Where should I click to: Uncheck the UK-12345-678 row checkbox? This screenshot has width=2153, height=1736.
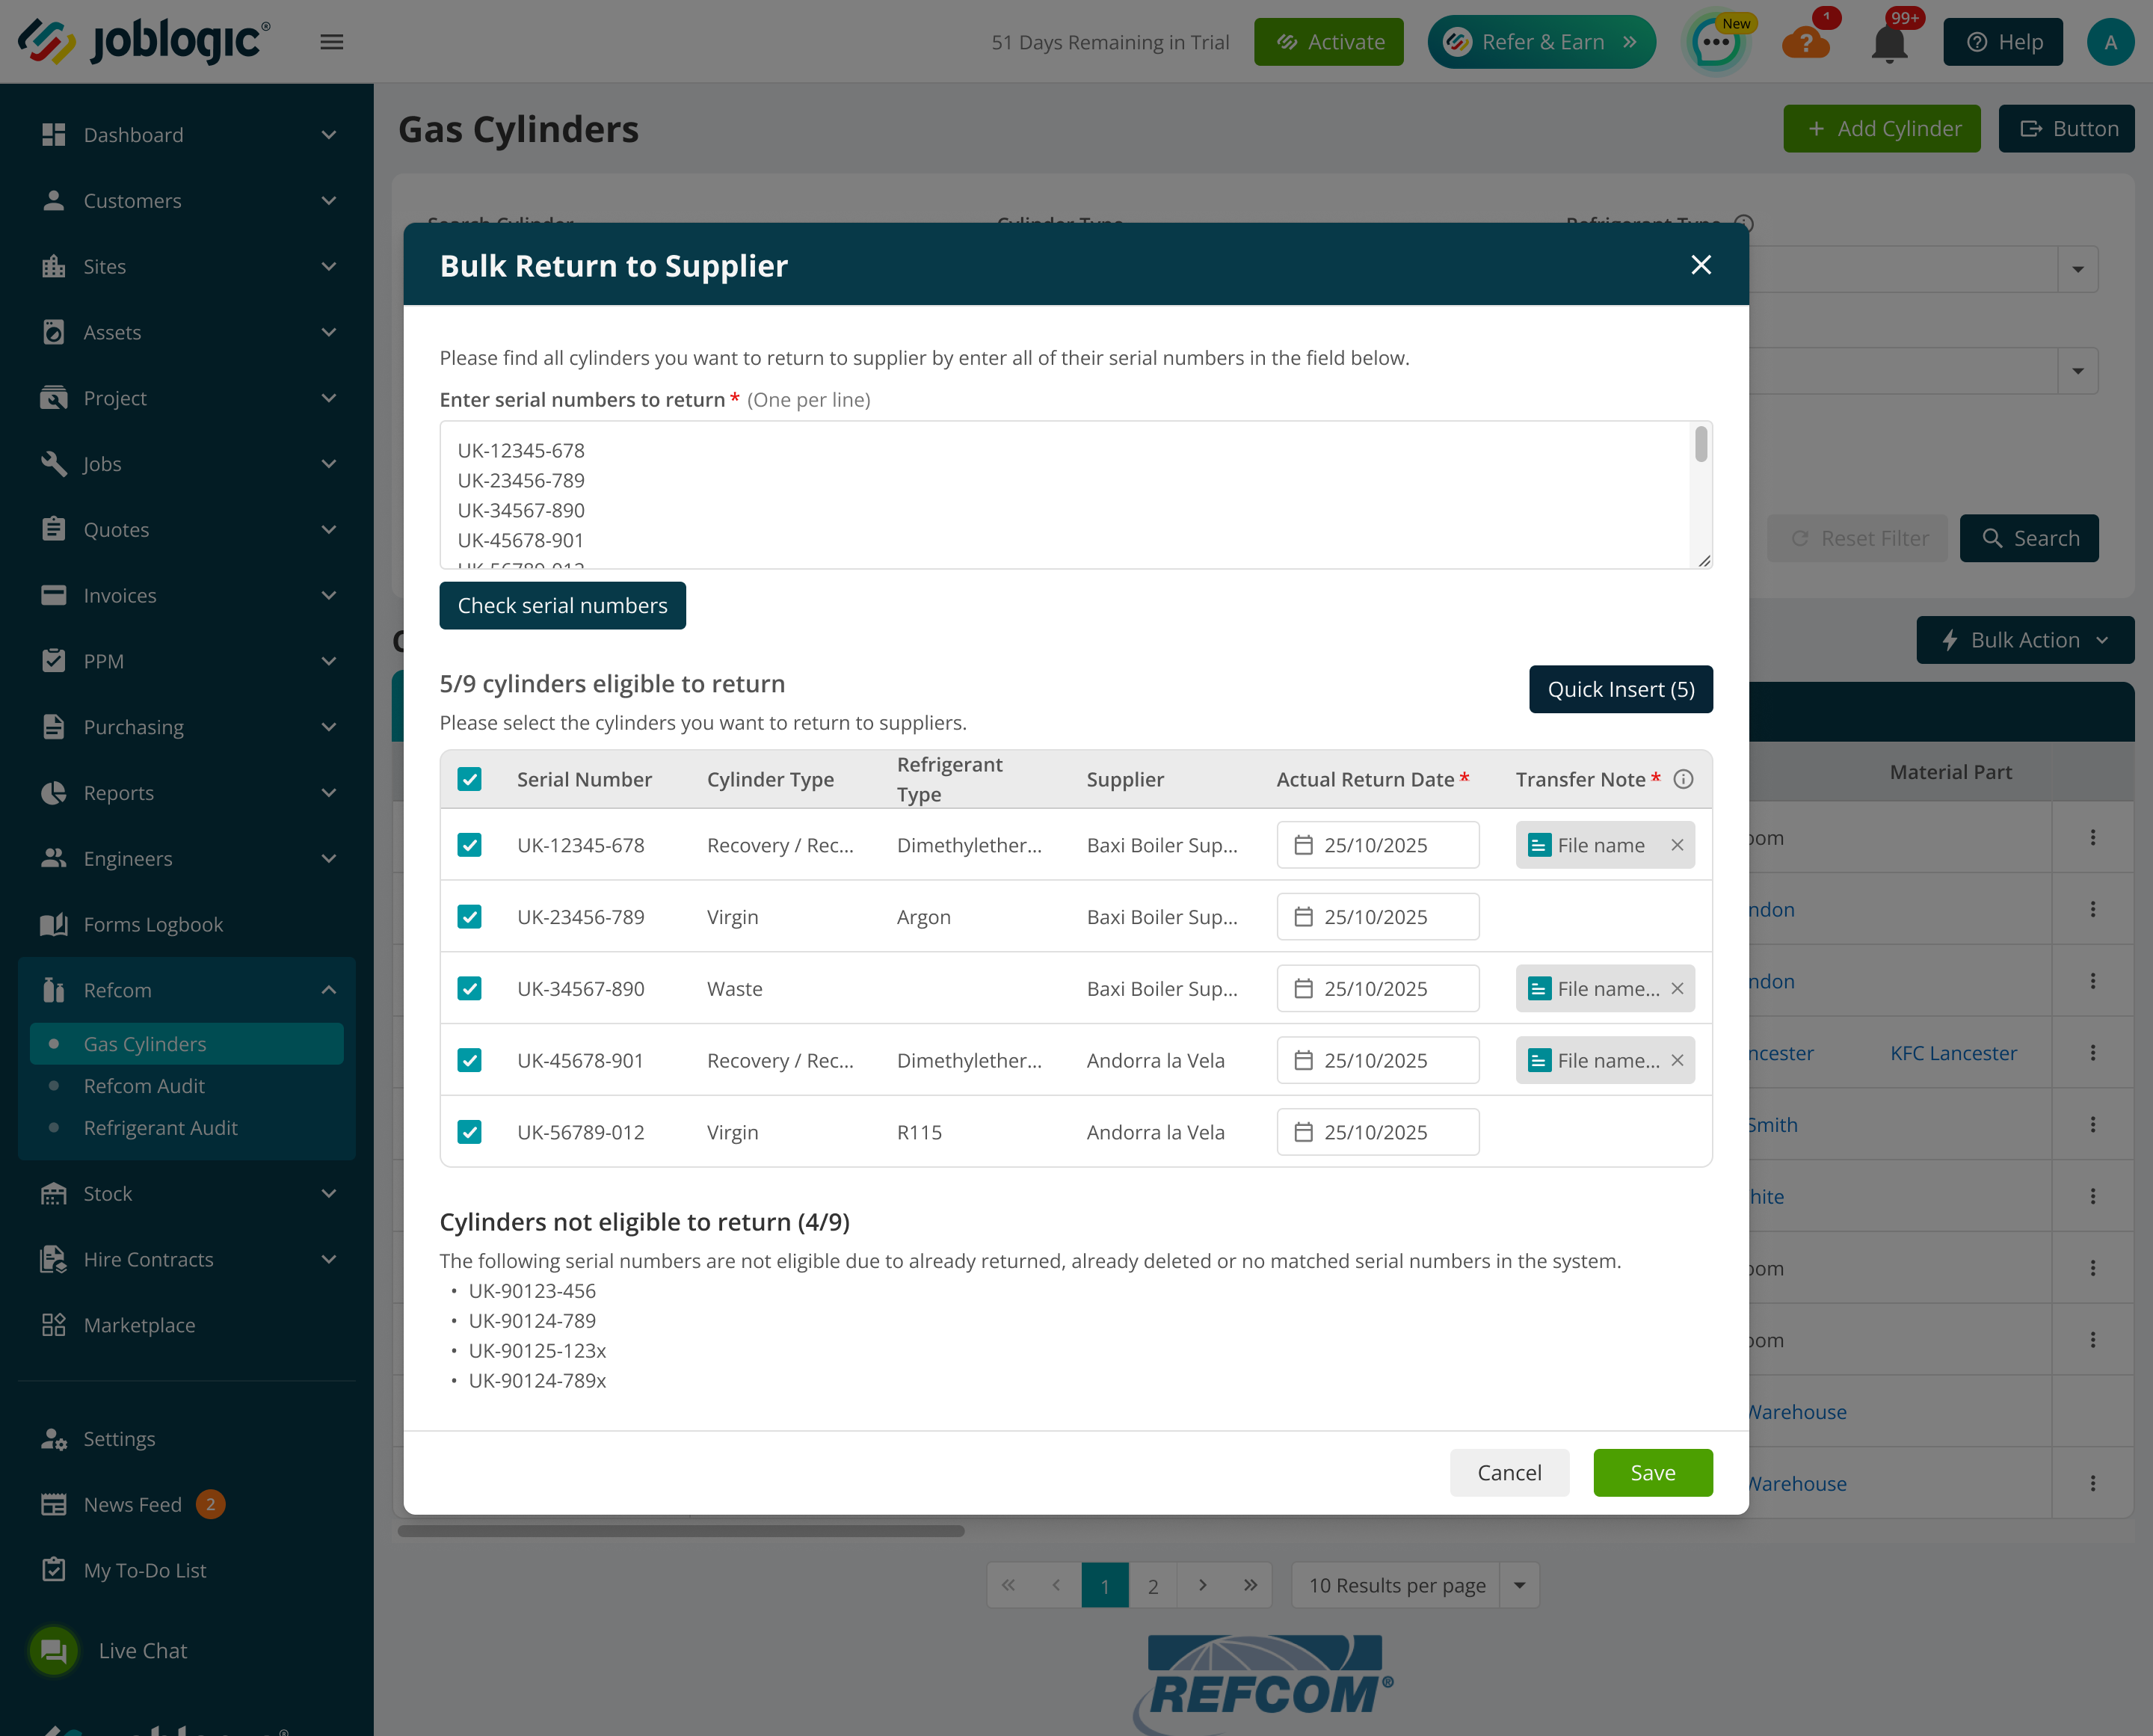coord(469,845)
